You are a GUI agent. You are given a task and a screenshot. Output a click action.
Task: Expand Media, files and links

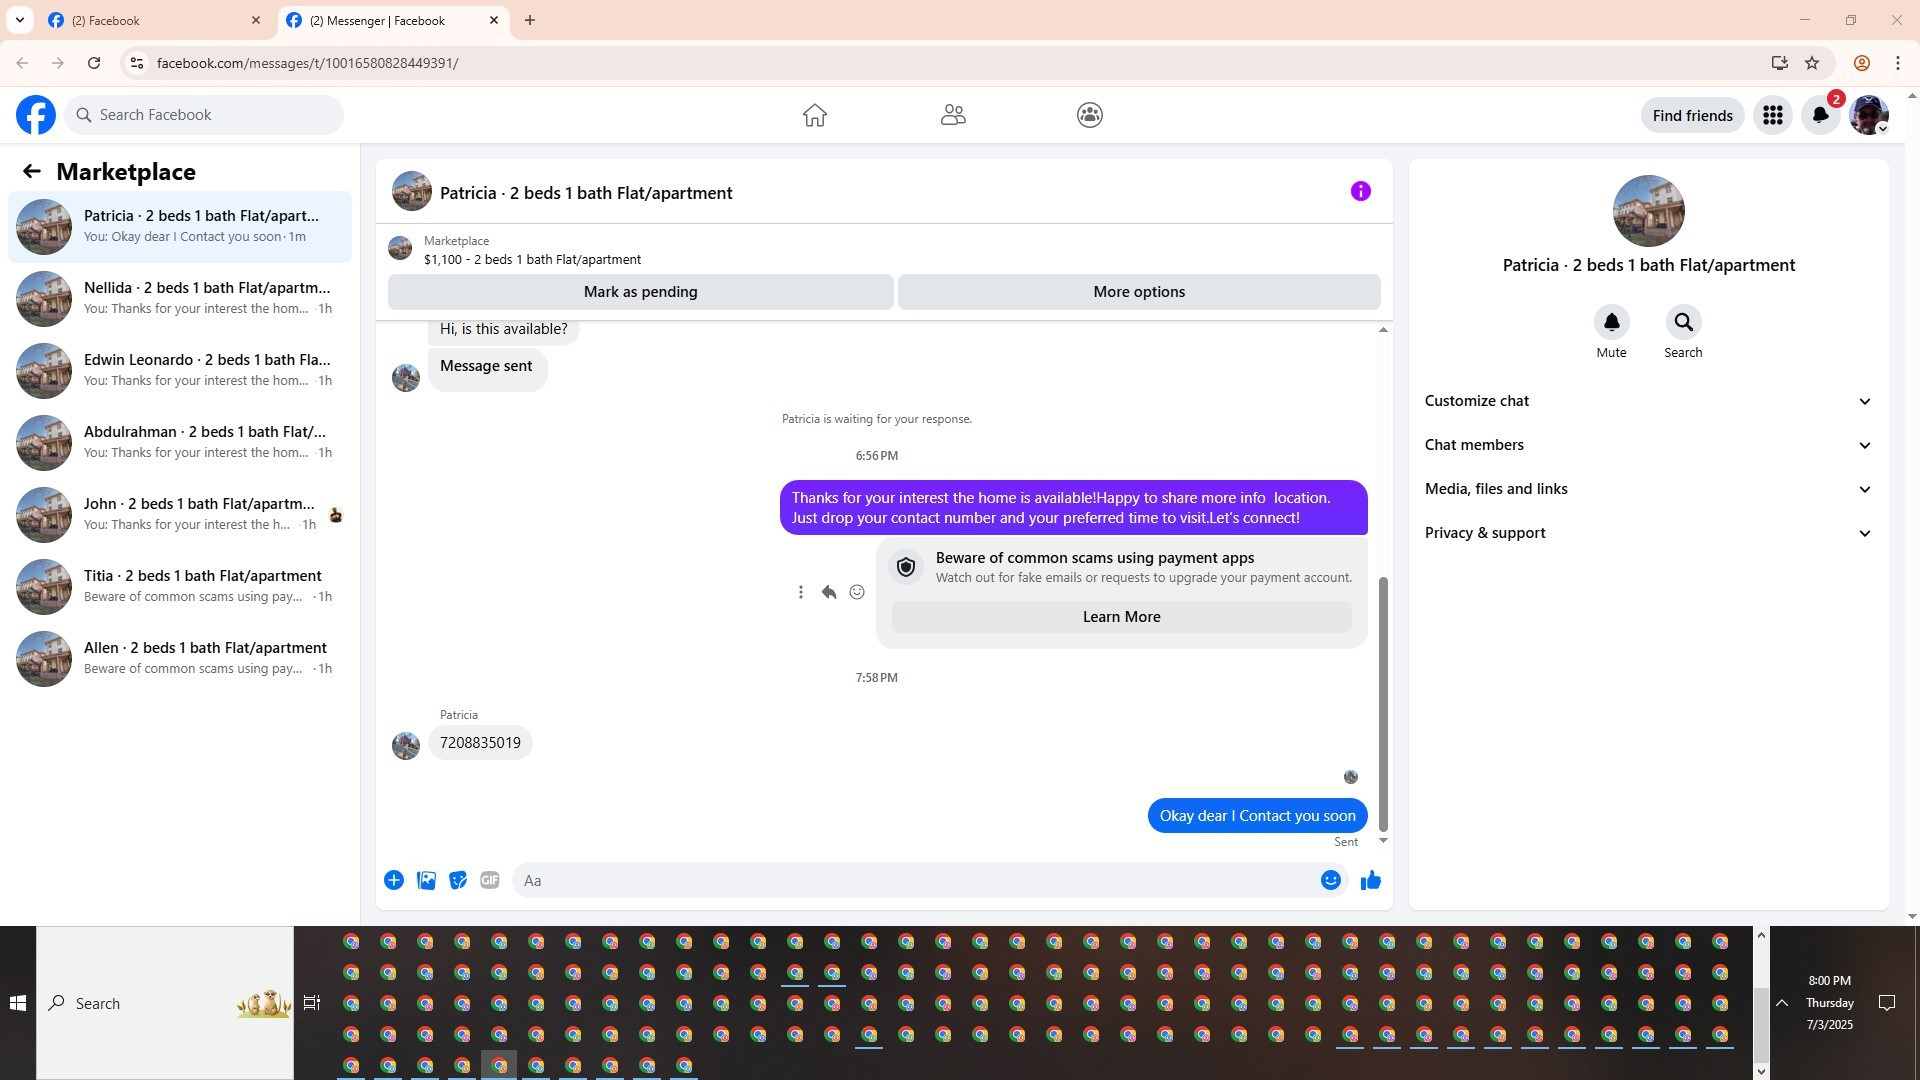pyautogui.click(x=1647, y=489)
